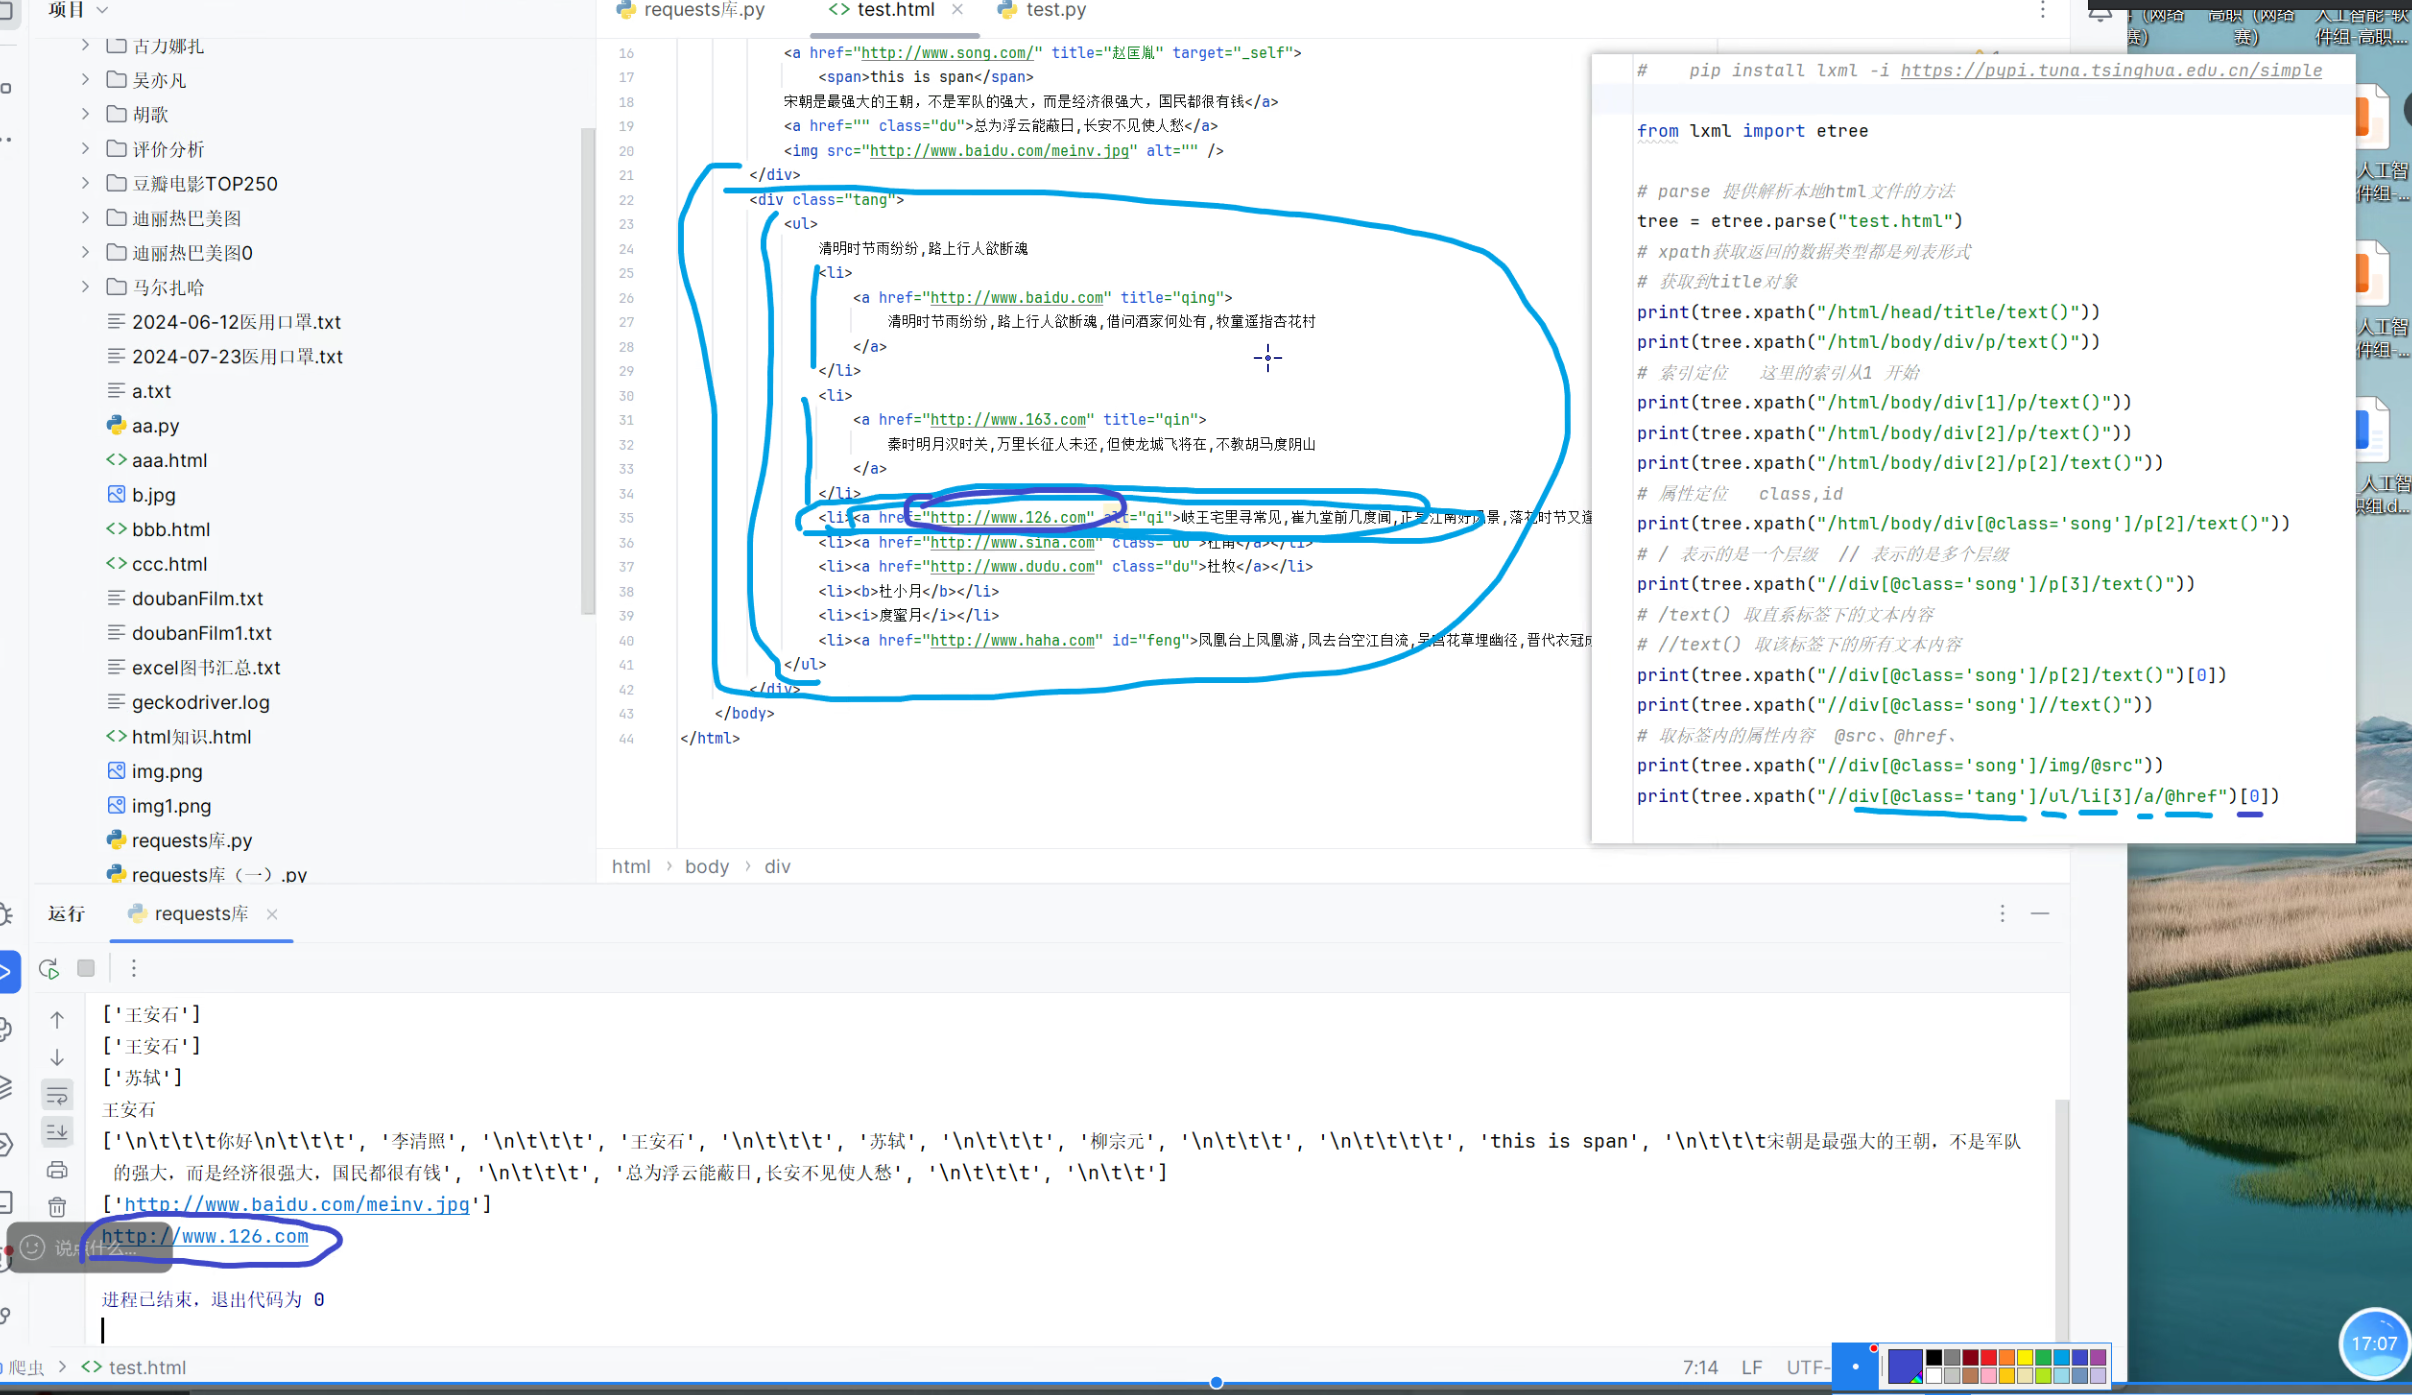Expand the 豆瓣电影TOP250 folder
The width and height of the screenshot is (2412, 1395).
85,183
